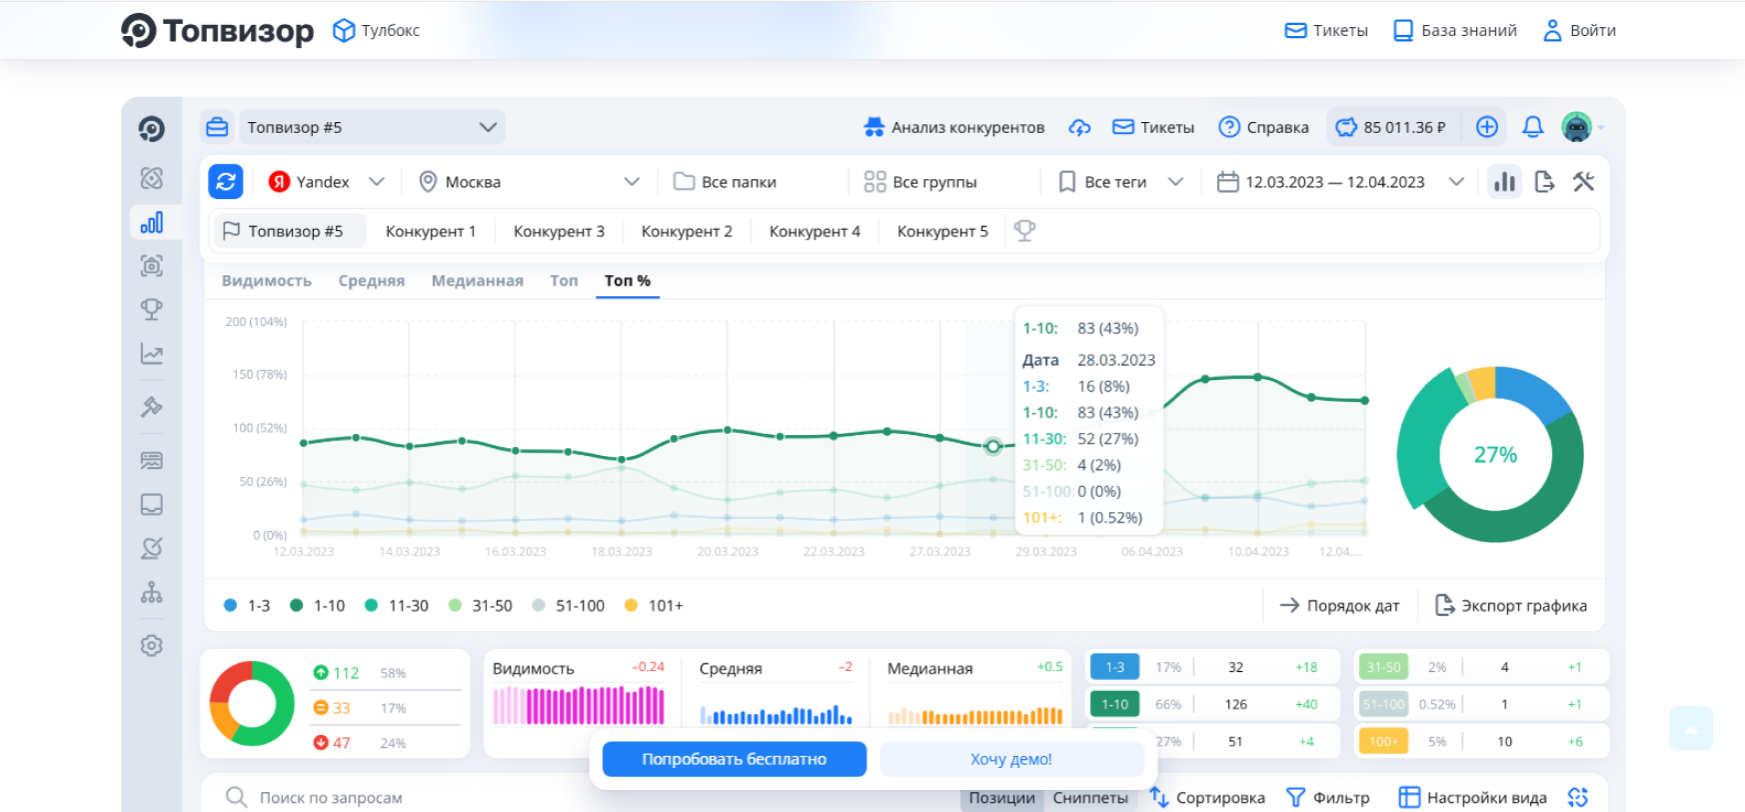Select the Средняя chart tab
Viewport: 1745px width, 812px height.
point(372,281)
